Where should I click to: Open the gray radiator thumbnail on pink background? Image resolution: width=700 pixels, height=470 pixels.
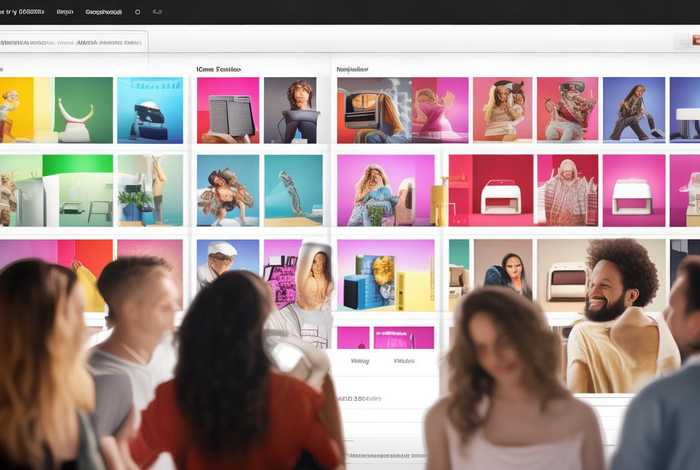click(228, 110)
